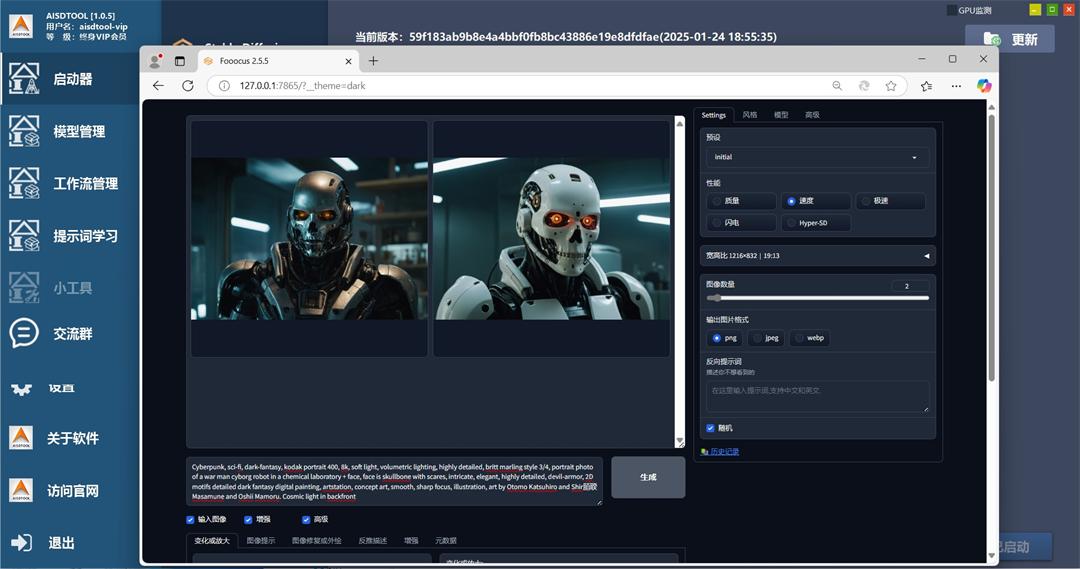Click the zoom magnifier in address bar
The width and height of the screenshot is (1080, 569).
[837, 86]
